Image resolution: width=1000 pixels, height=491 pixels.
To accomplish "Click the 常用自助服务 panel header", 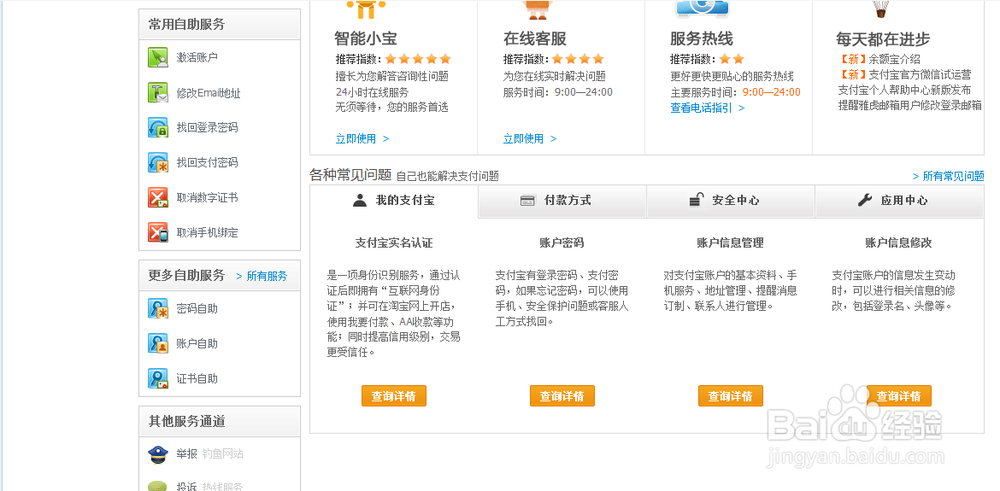I will (x=219, y=25).
